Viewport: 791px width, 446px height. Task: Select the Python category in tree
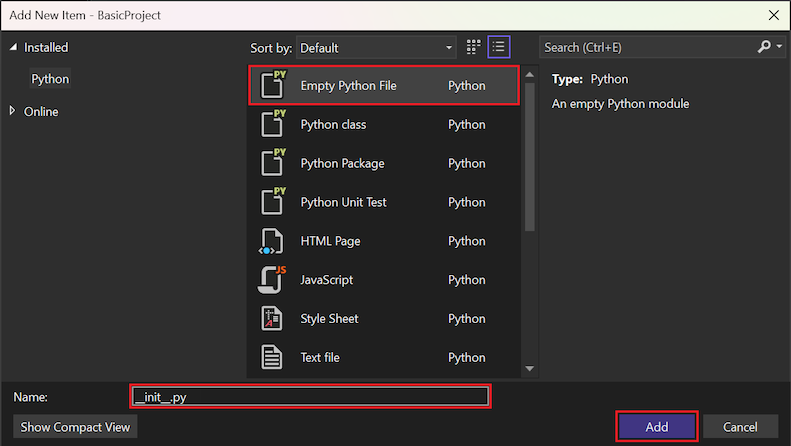[50, 79]
